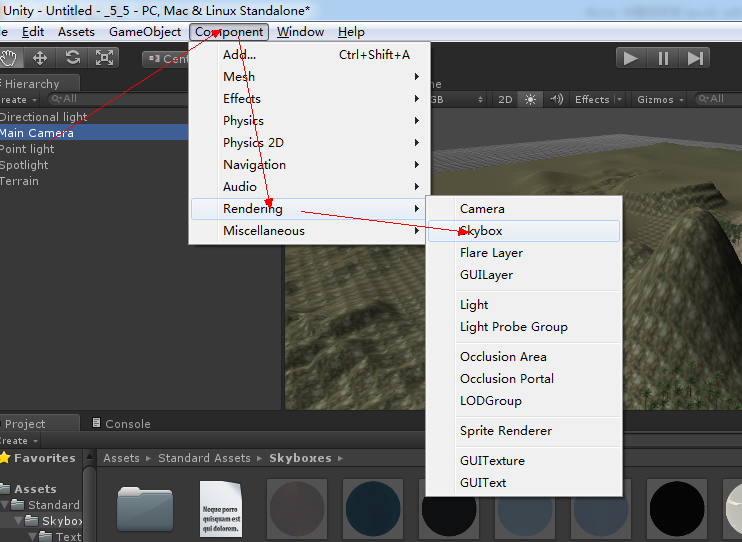Open the Gizmos dropdown
This screenshot has width=742, height=542.
[660, 99]
